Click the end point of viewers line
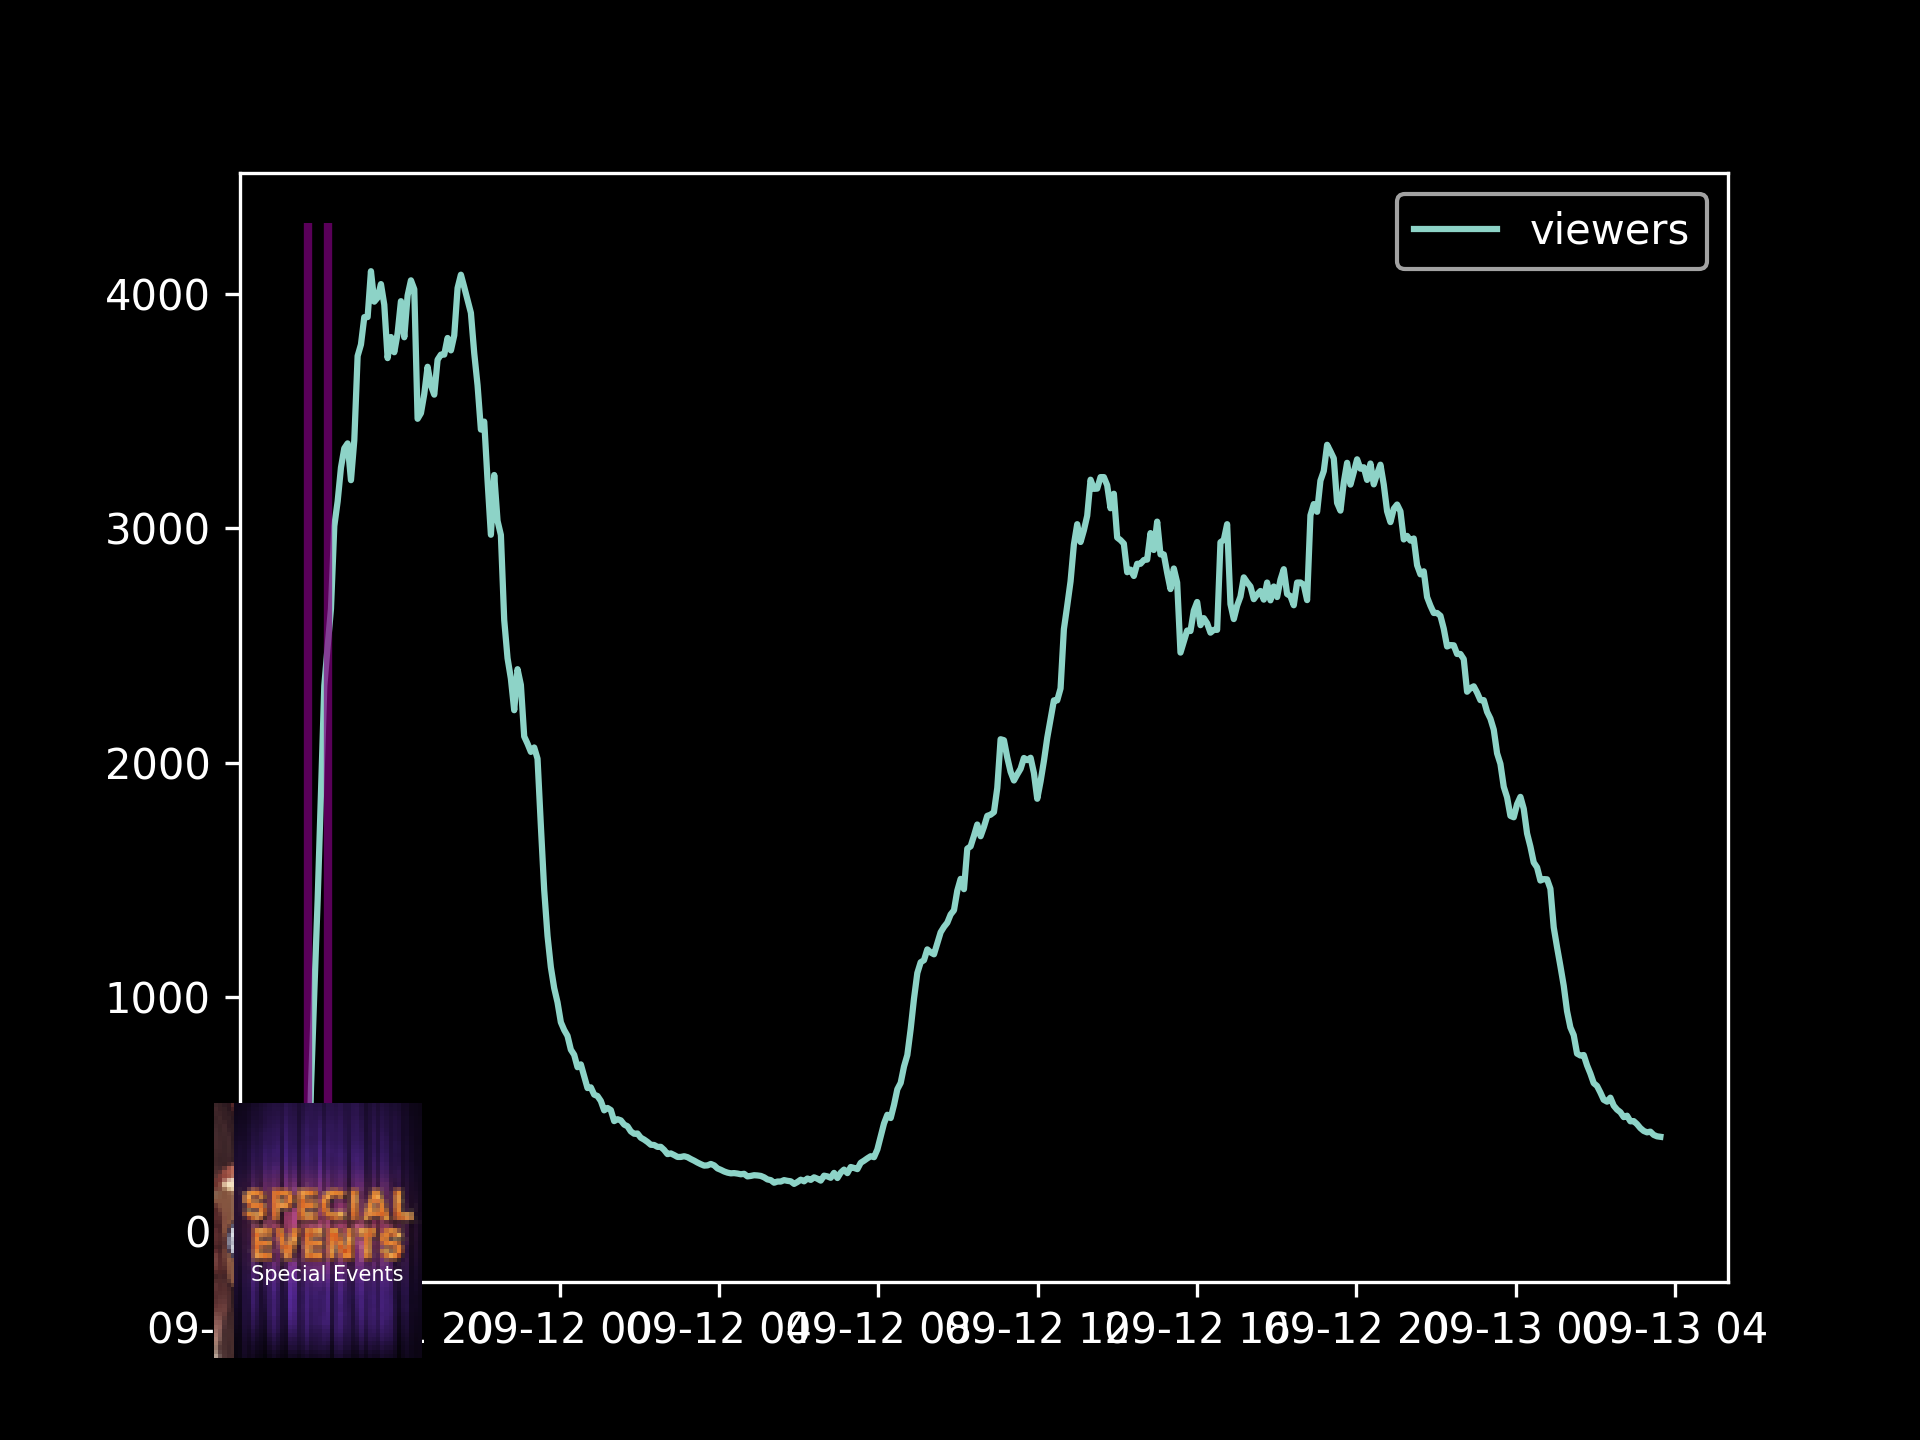The image size is (1920, 1440). click(1661, 1137)
